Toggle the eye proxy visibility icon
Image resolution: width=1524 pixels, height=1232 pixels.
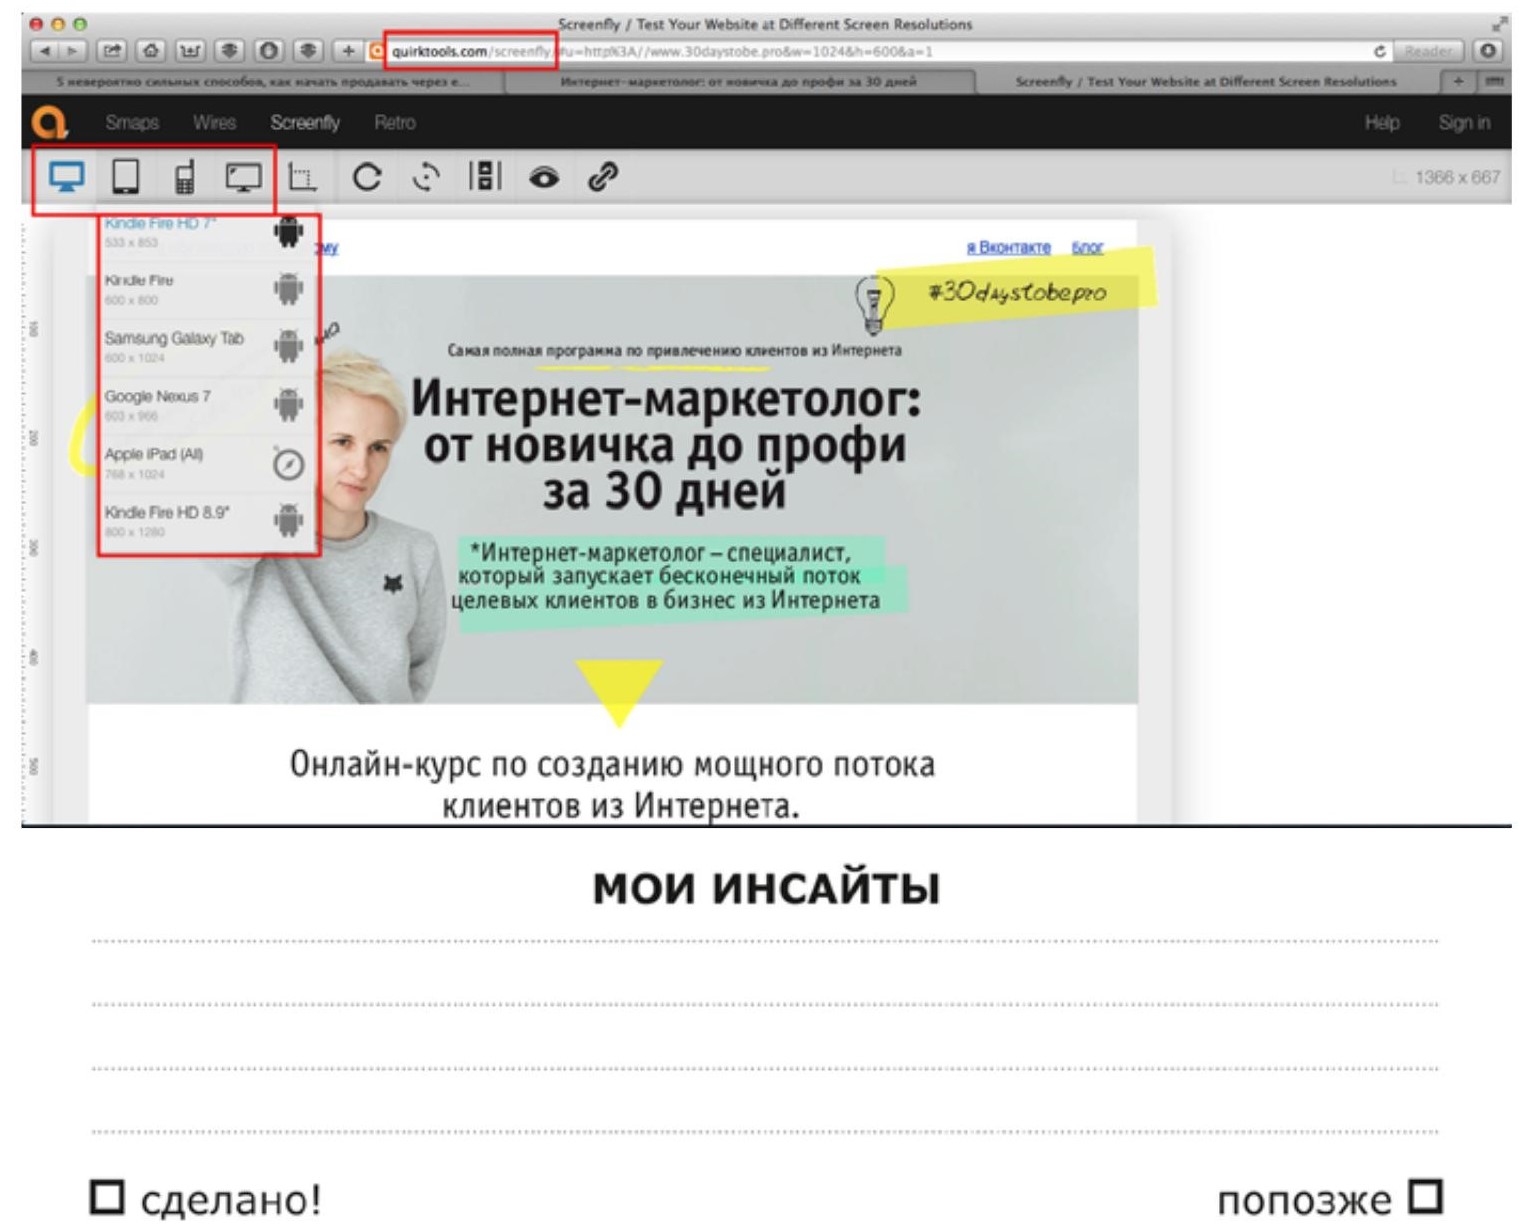pos(544,177)
